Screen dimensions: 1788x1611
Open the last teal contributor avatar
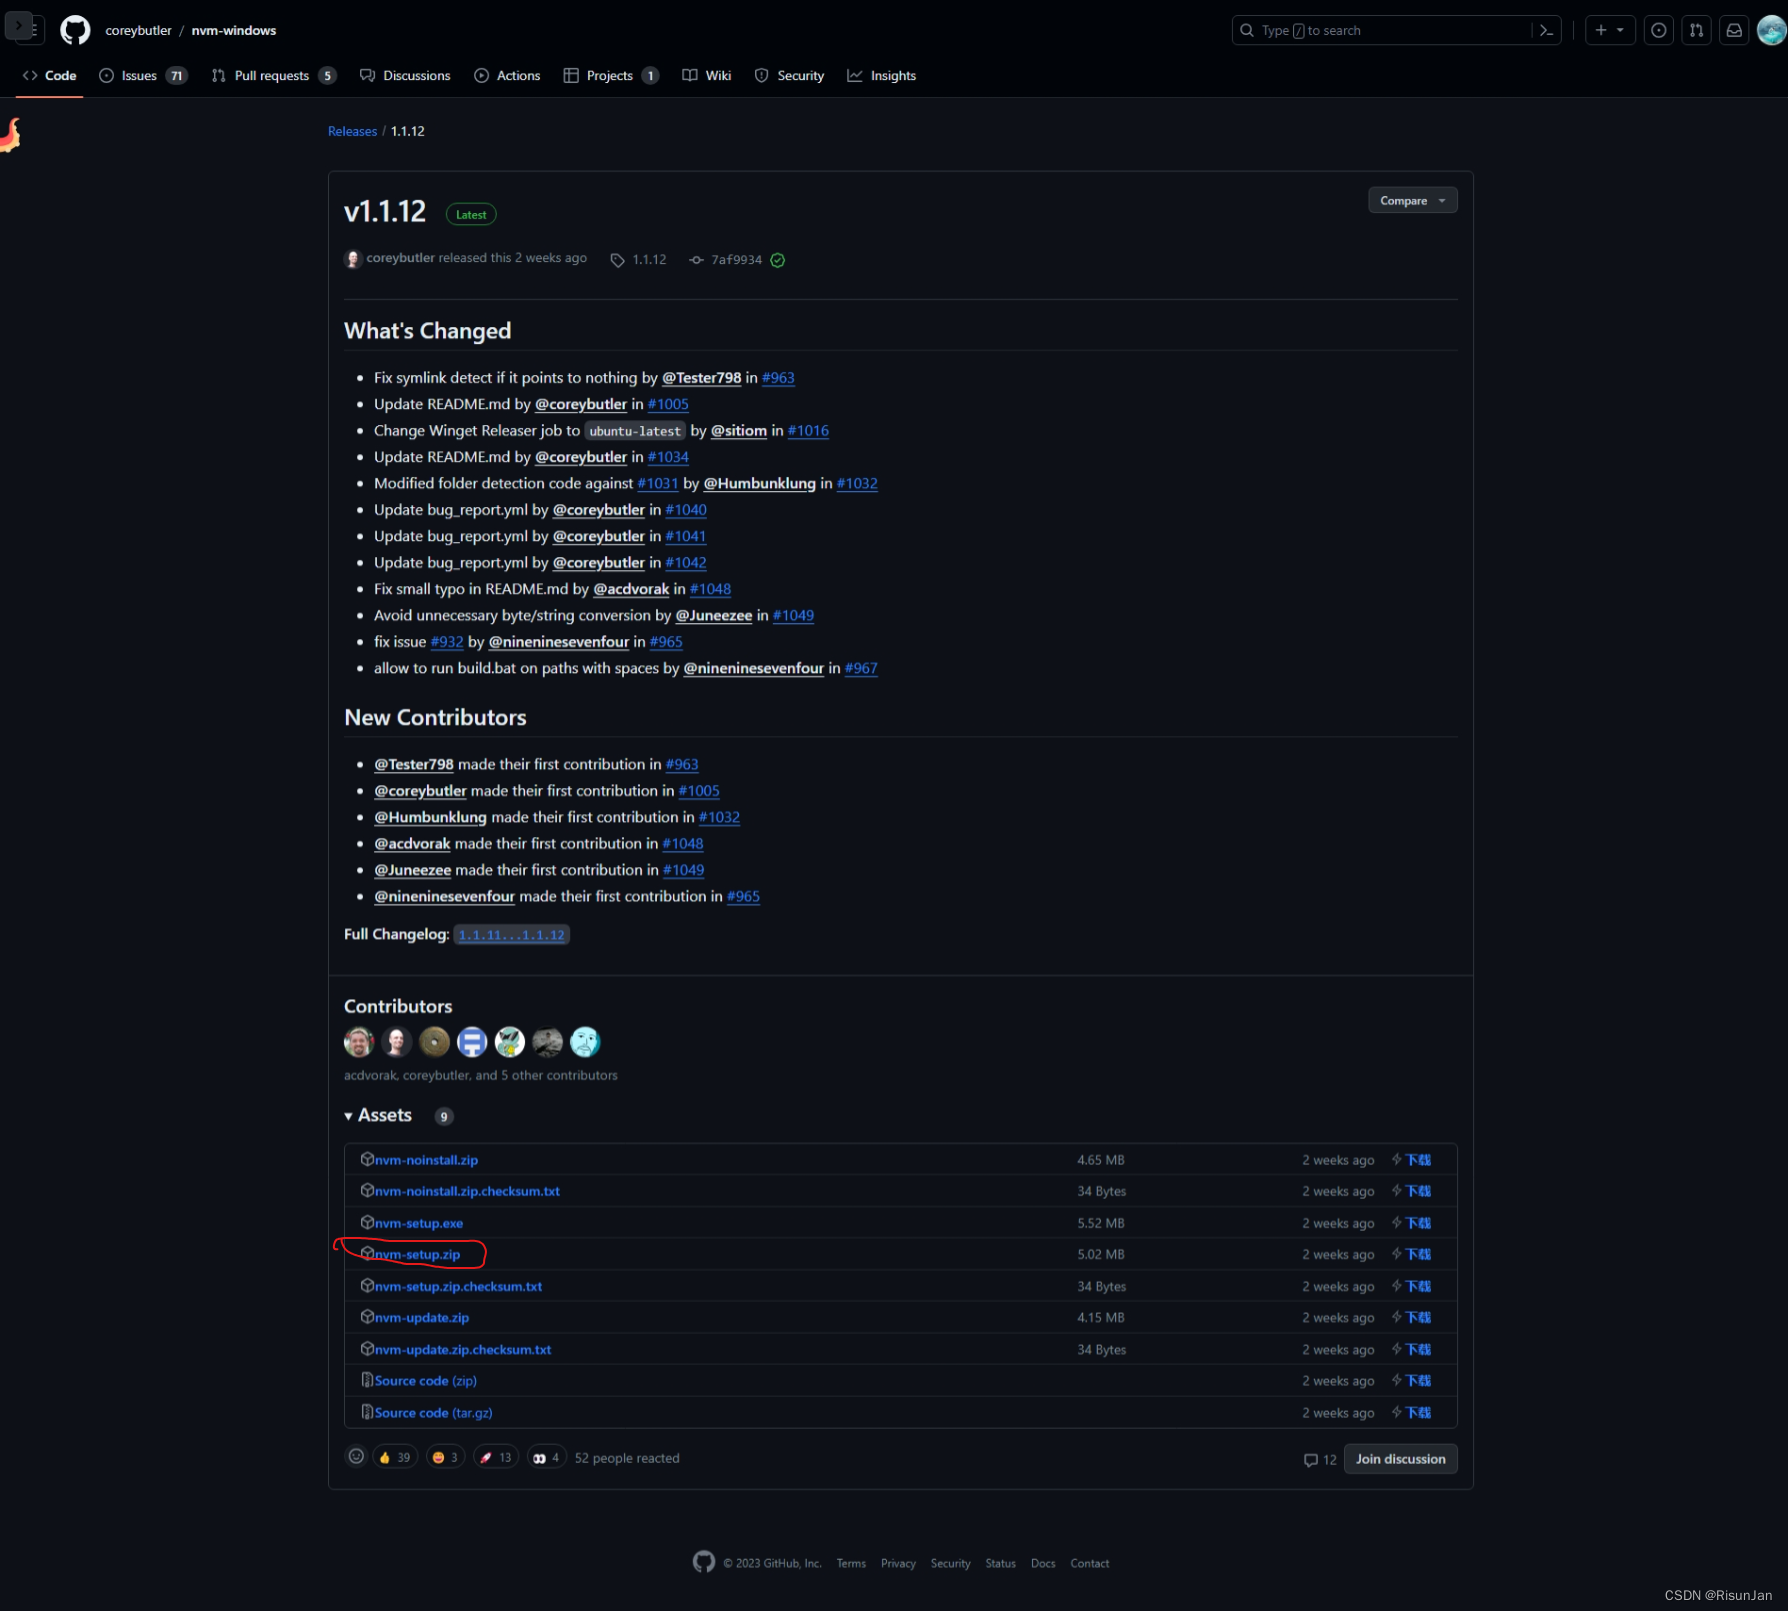pyautogui.click(x=585, y=1042)
